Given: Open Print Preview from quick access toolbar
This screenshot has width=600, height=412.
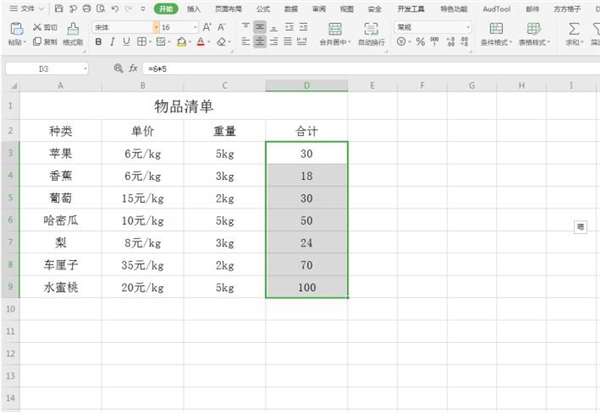Looking at the screenshot, I should tap(101, 8).
